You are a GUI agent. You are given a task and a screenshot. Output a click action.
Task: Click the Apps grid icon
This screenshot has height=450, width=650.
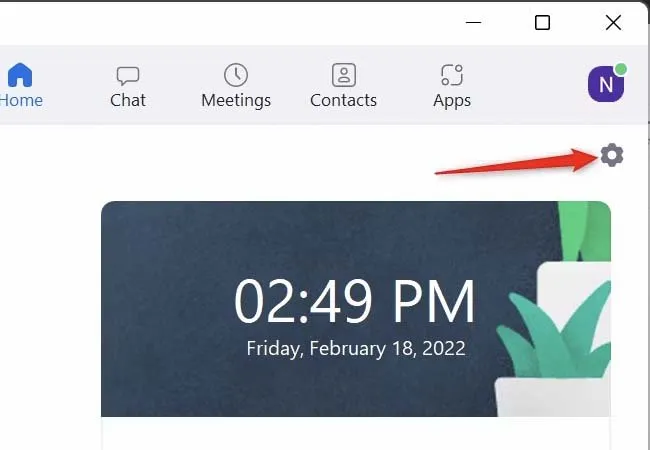tap(452, 75)
